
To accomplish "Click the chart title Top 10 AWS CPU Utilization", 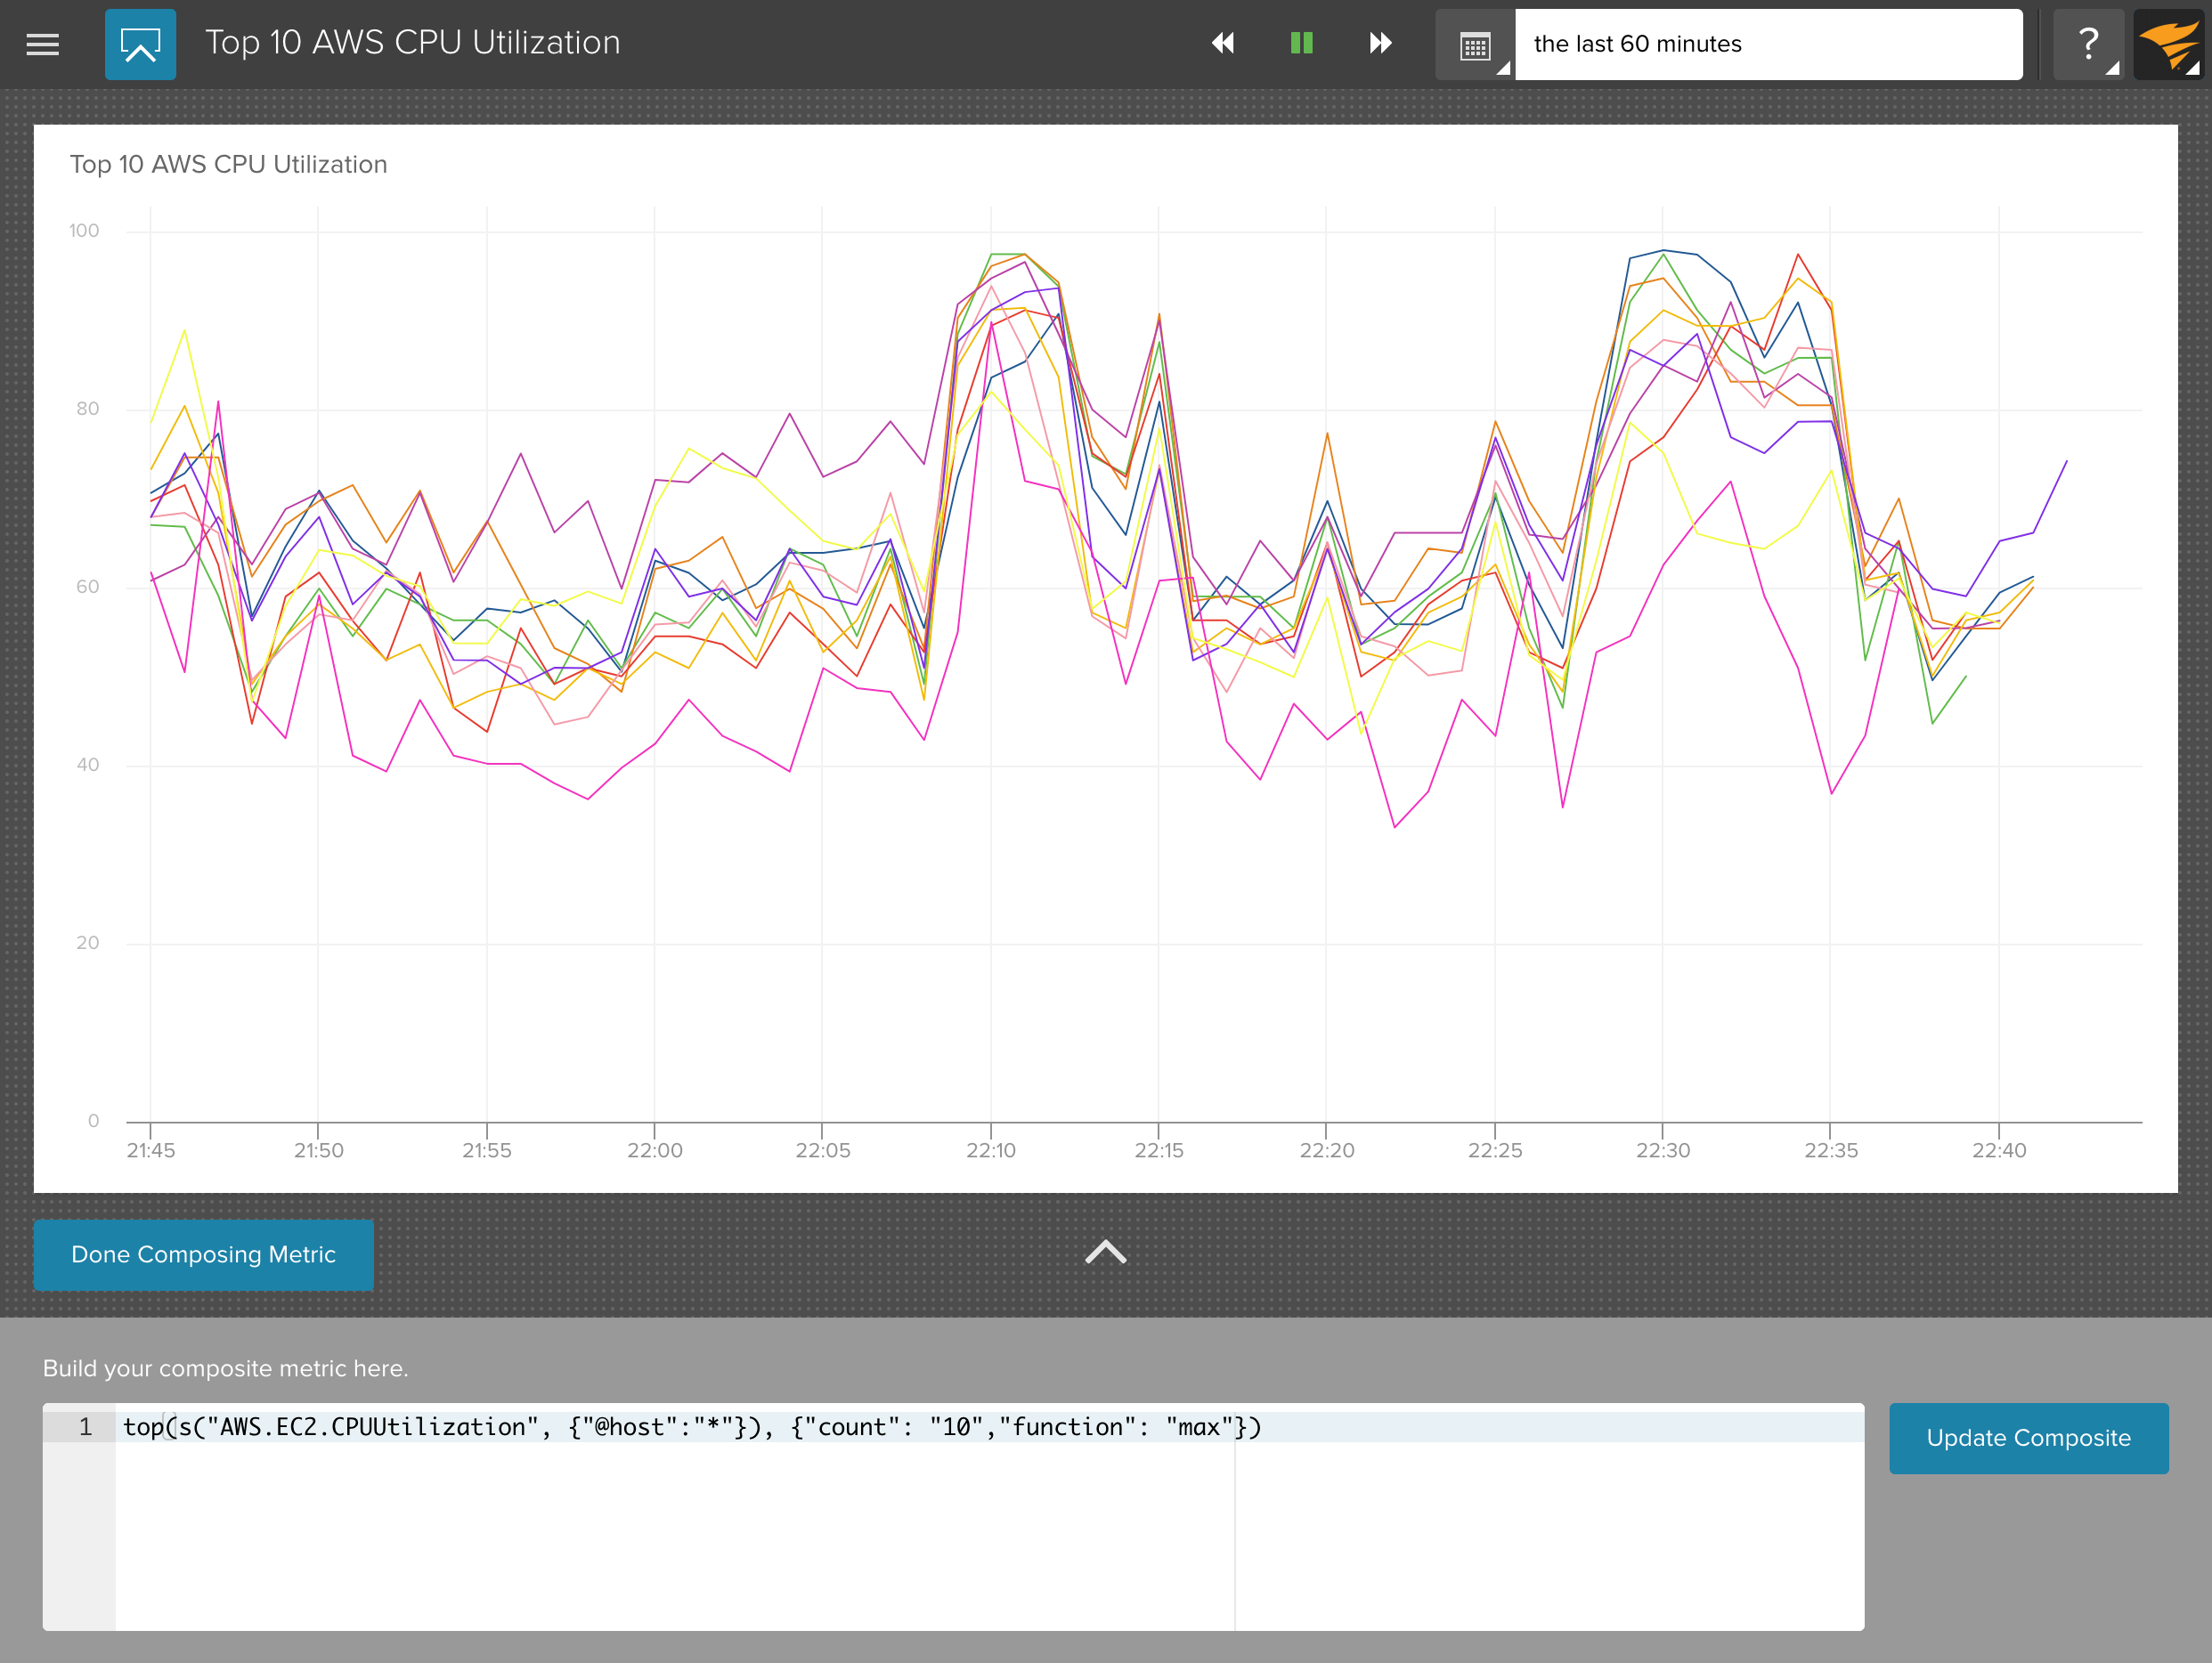I will pos(228,164).
